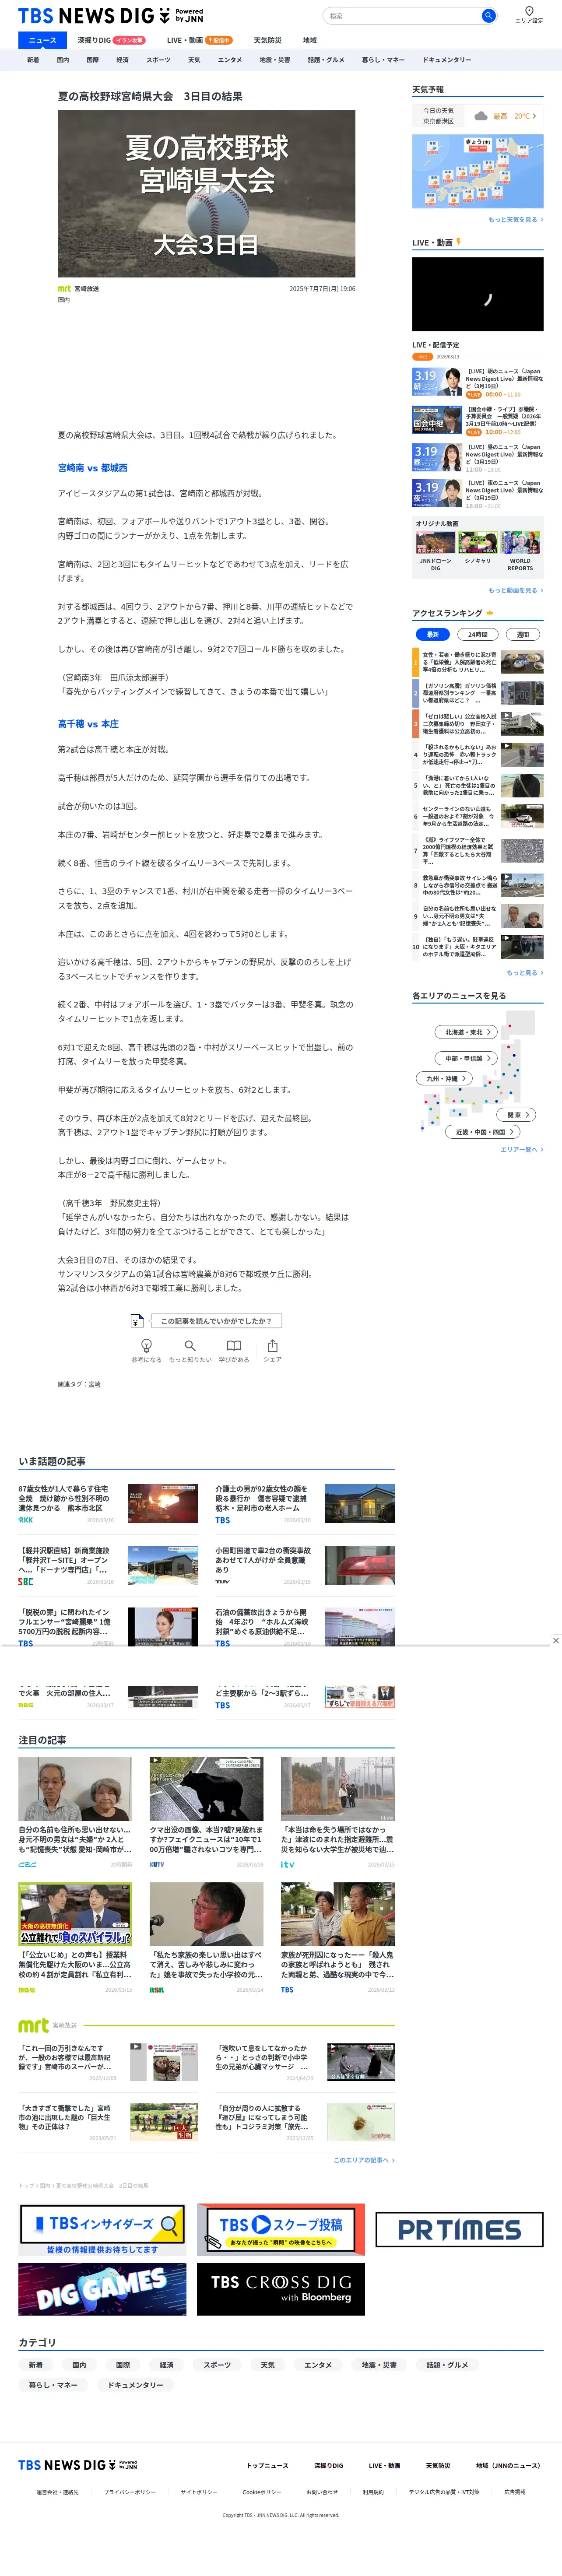Select 24時間 ranking filter pill

tap(478, 634)
